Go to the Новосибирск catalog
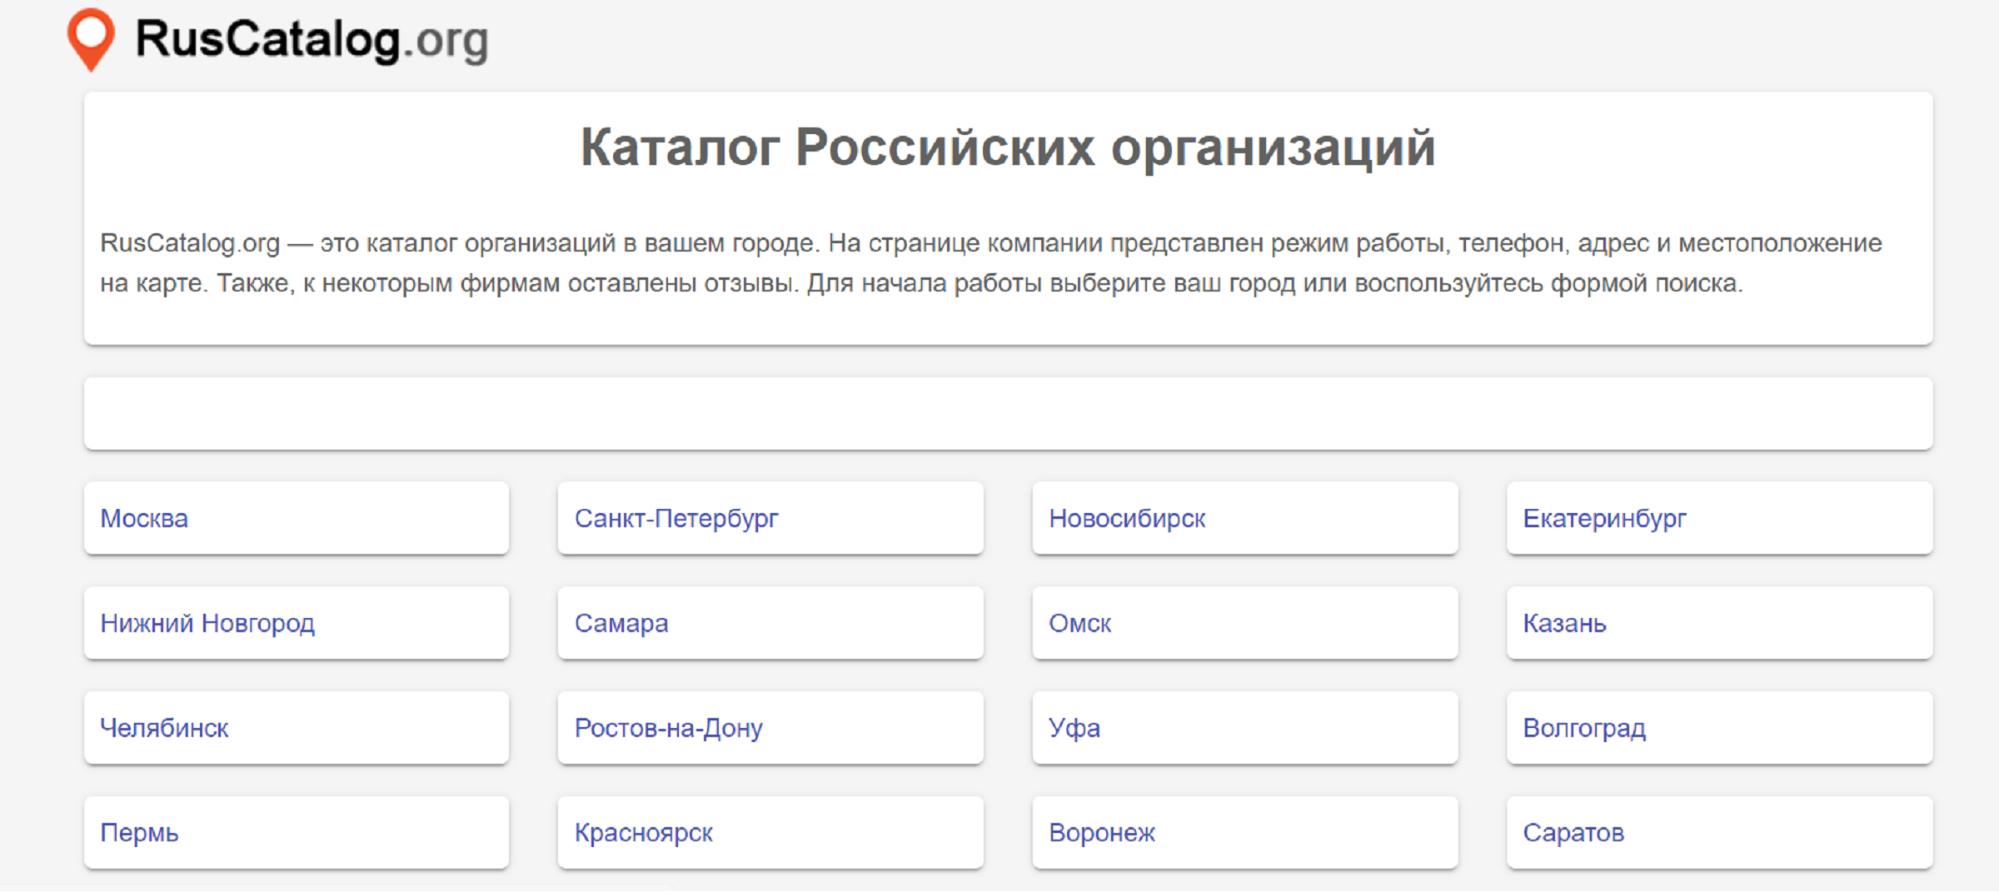Image resolution: width=1999 pixels, height=892 pixels. (1127, 518)
